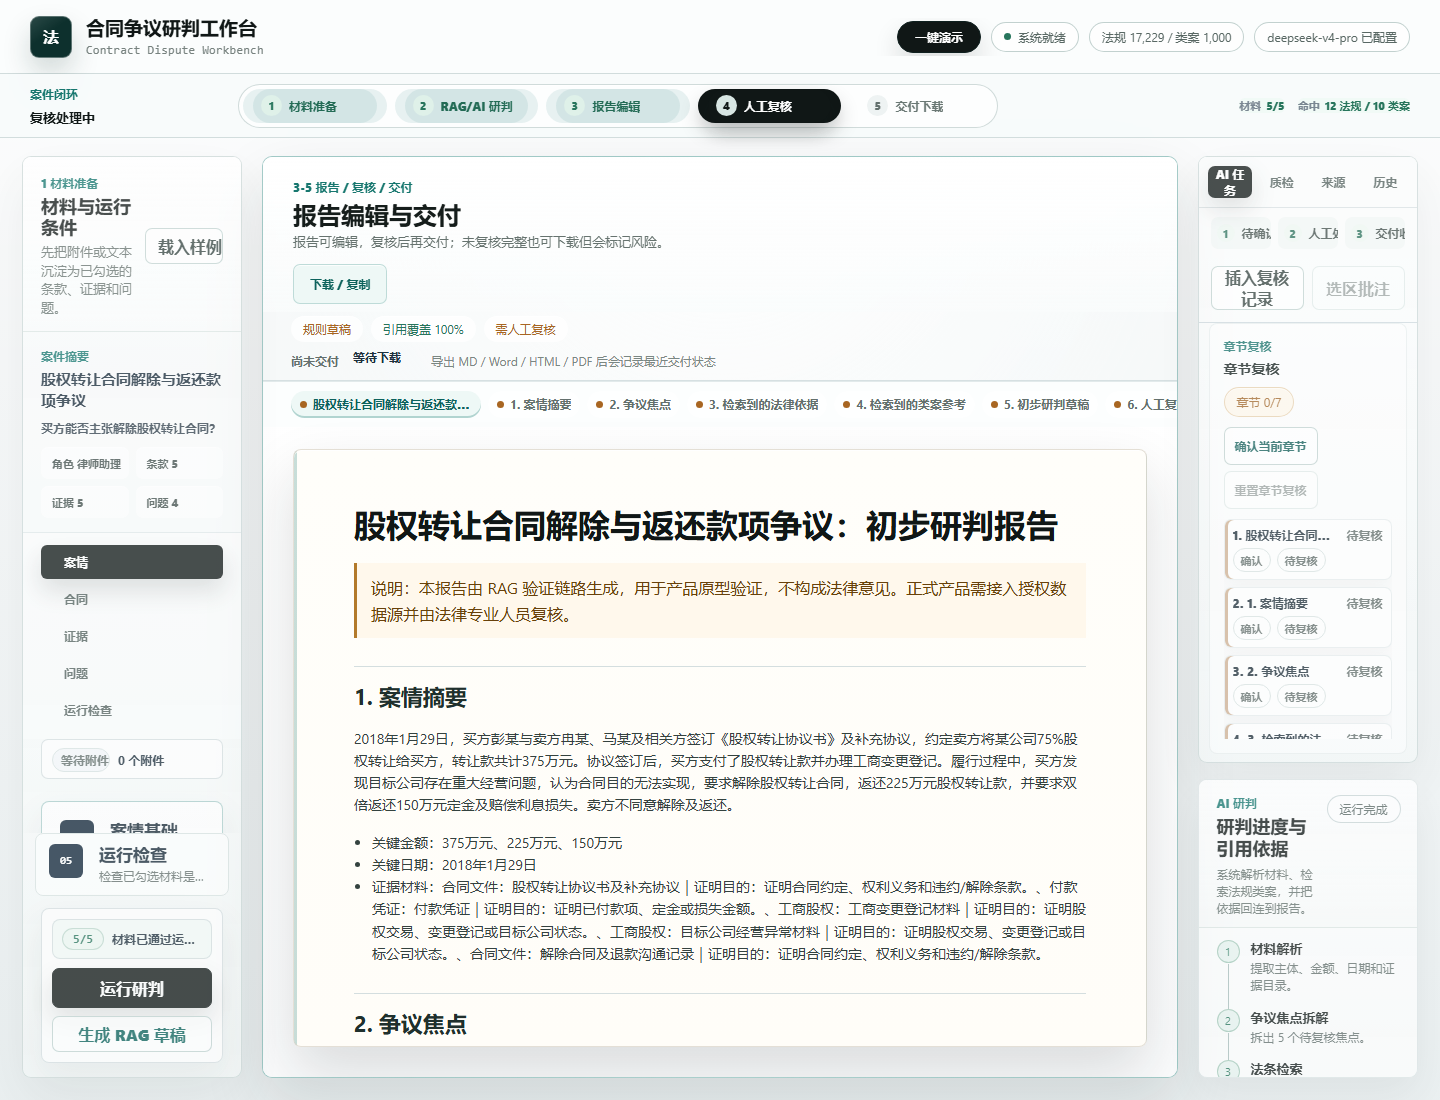Click 选区批注 button
The width and height of the screenshot is (1440, 1100).
1358,288
